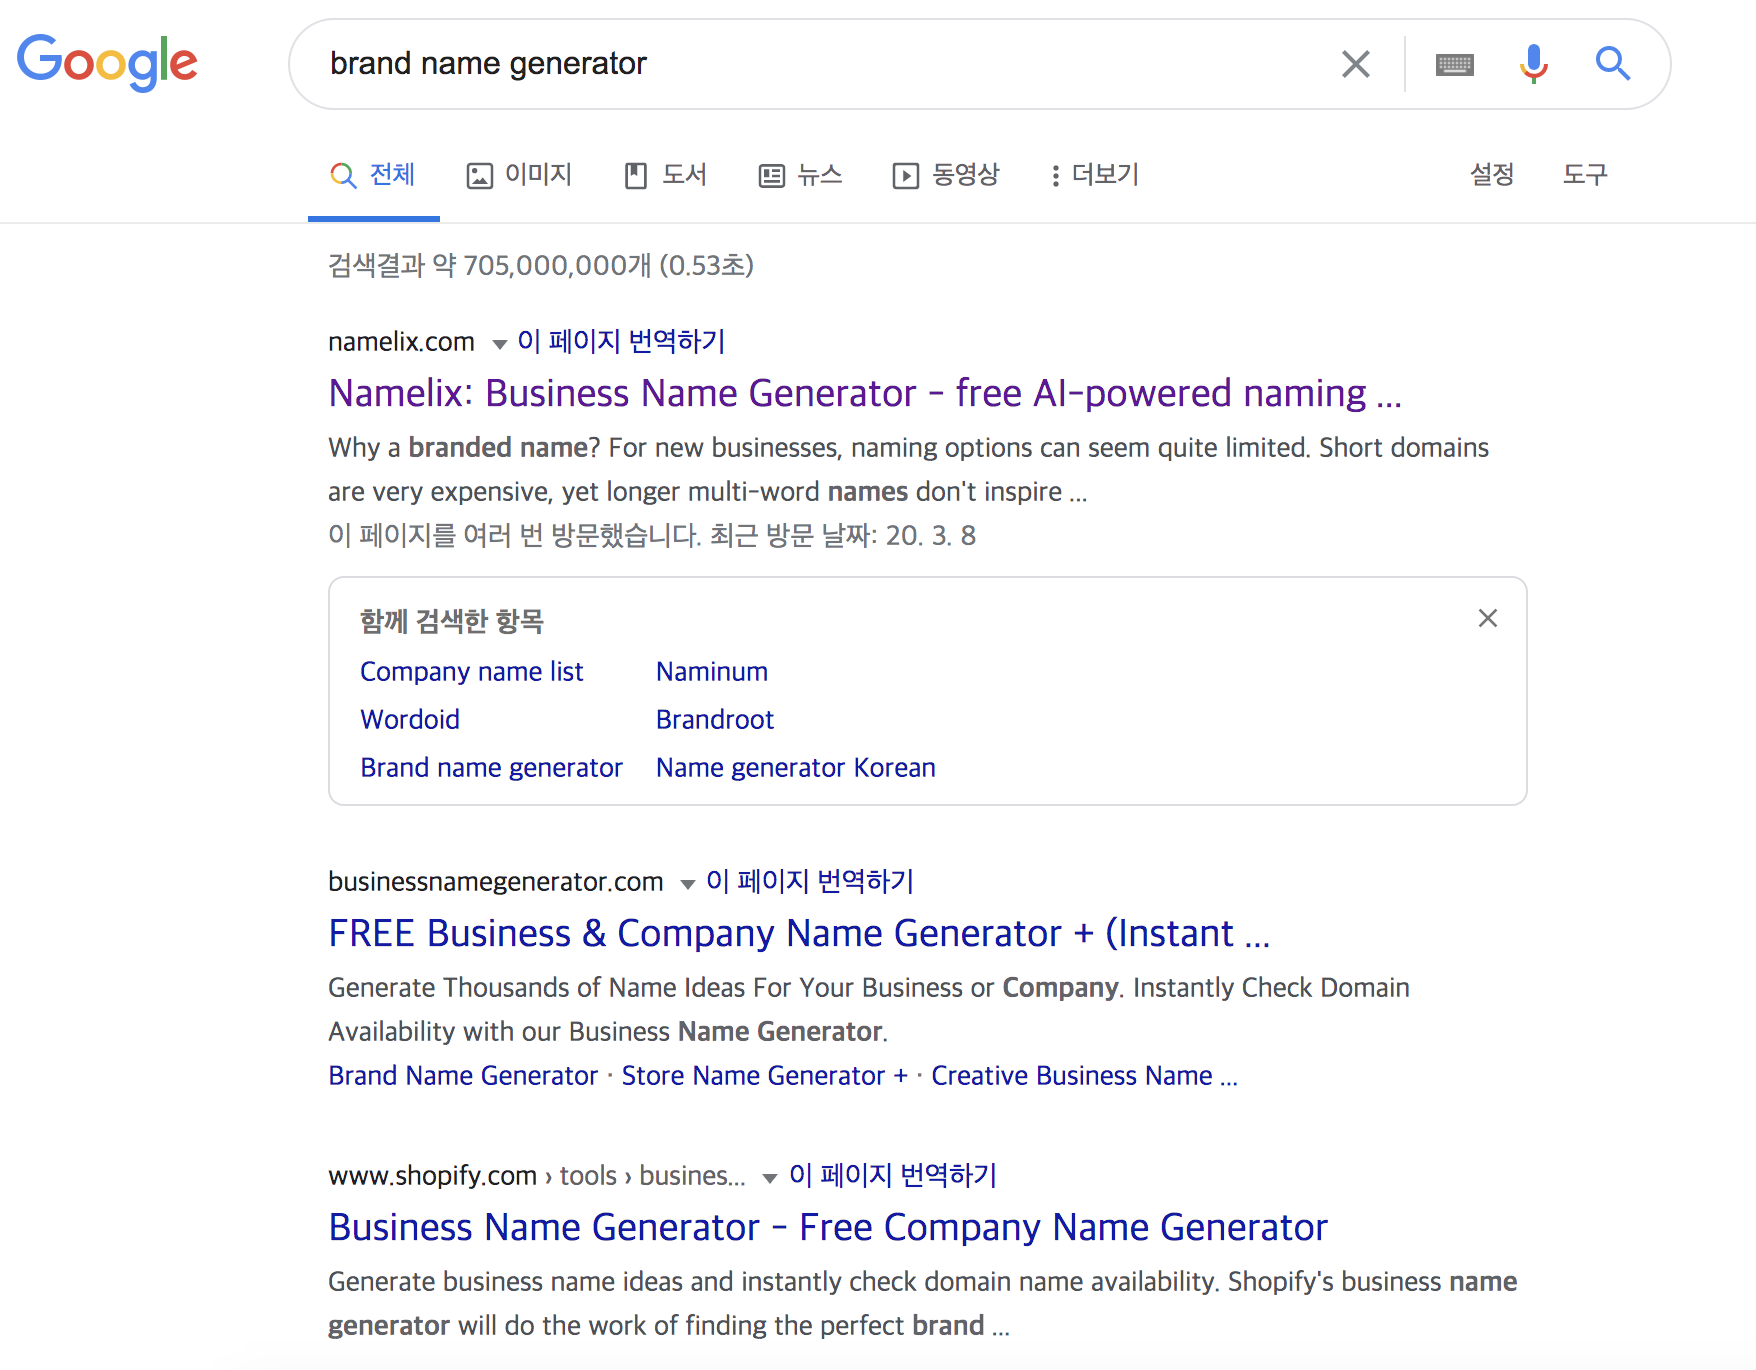This screenshot has height=1370, width=1756.
Task: Click the businessnamegenerator.com URL text
Action: [496, 882]
